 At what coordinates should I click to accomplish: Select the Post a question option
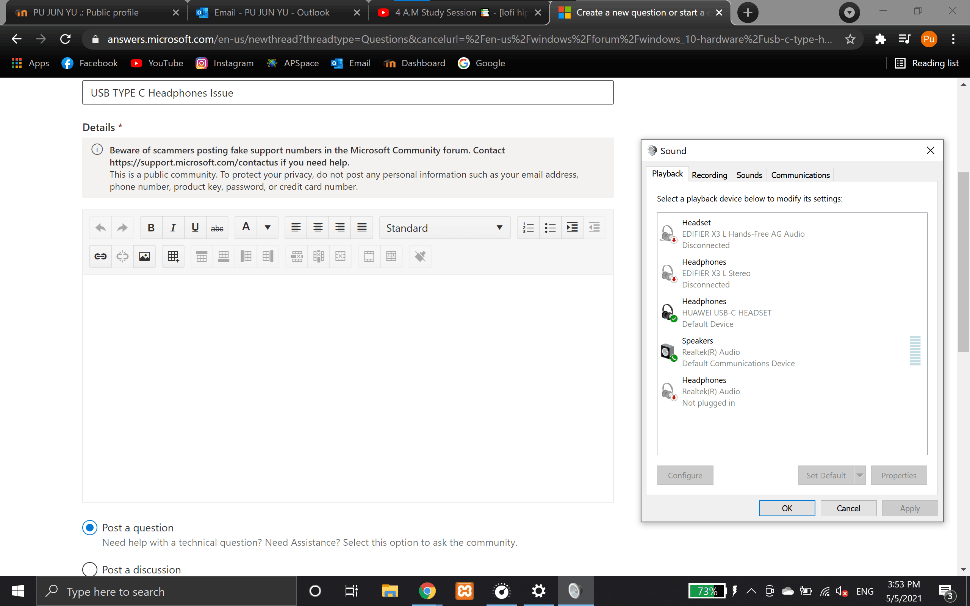(x=90, y=527)
